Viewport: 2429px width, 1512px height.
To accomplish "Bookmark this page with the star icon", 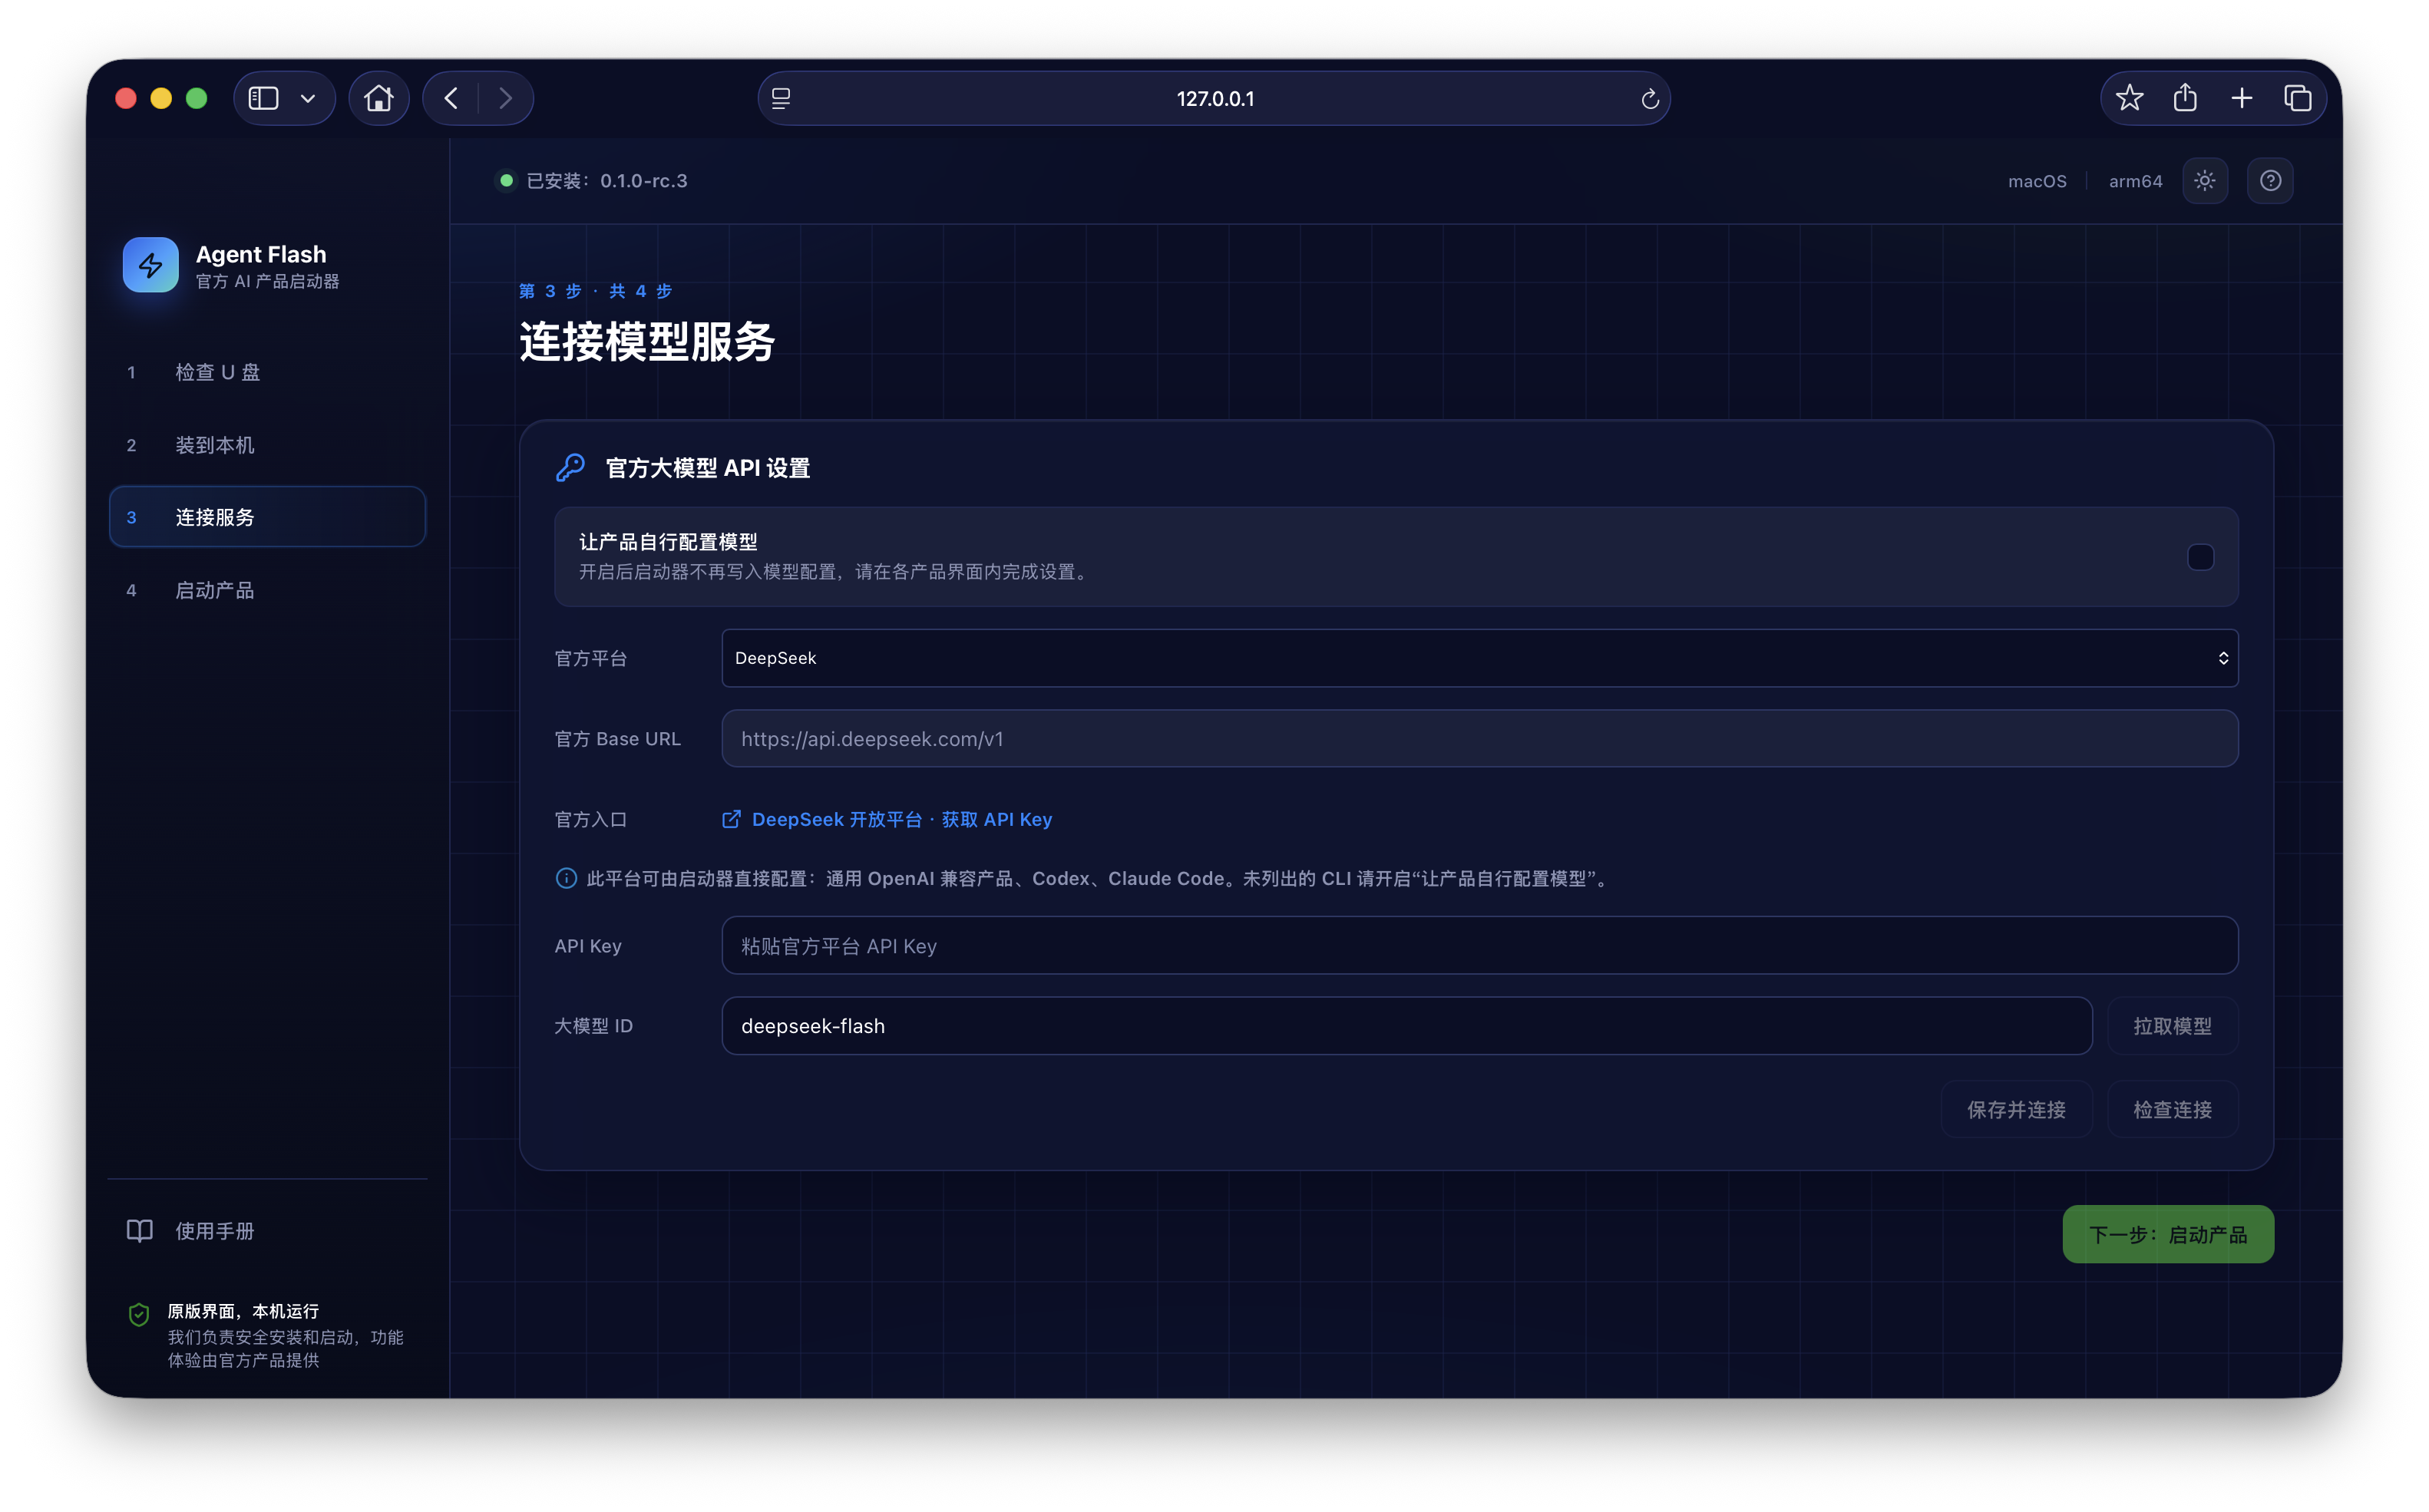I will coord(2129,98).
